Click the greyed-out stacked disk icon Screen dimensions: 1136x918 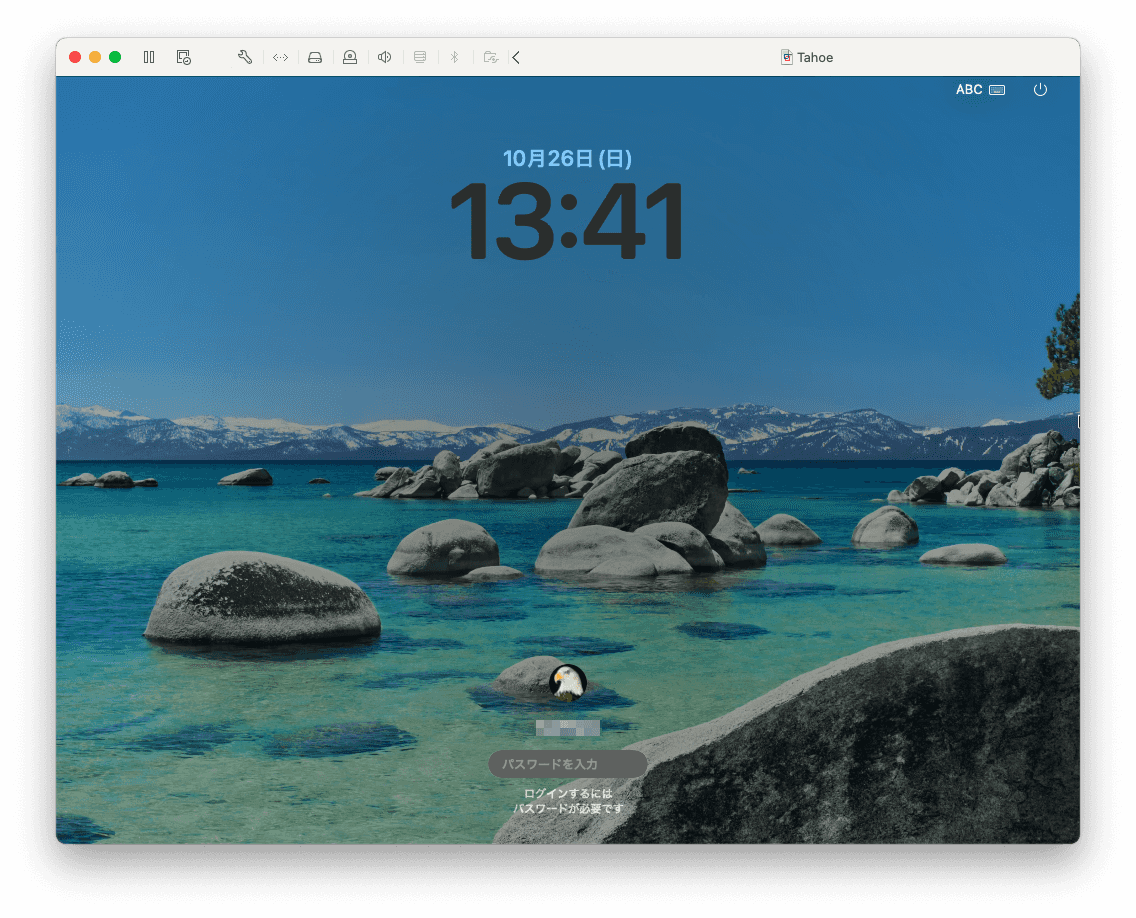[x=420, y=57]
